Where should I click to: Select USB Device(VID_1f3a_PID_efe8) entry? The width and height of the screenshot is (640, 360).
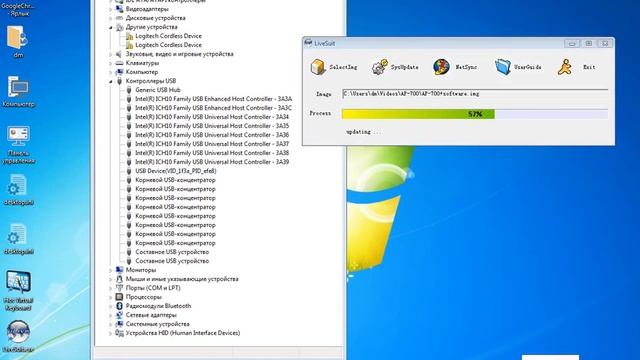(176, 171)
